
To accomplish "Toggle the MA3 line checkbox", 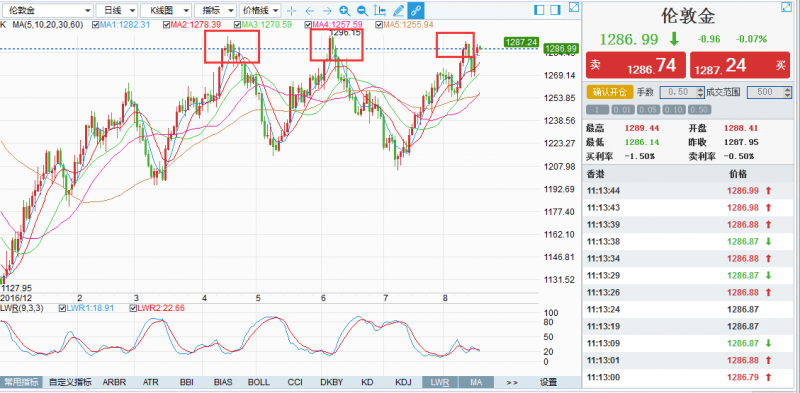I will tap(238, 24).
